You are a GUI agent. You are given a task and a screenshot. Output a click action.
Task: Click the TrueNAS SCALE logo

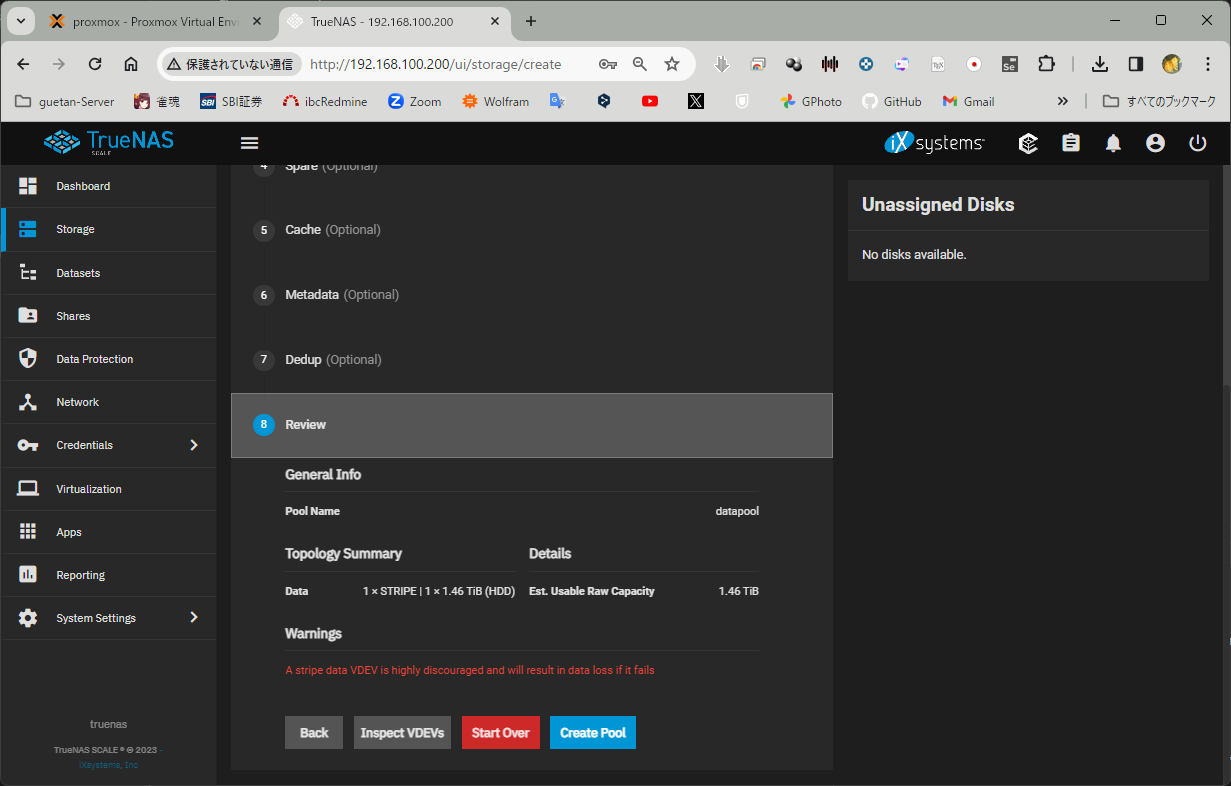tap(109, 142)
